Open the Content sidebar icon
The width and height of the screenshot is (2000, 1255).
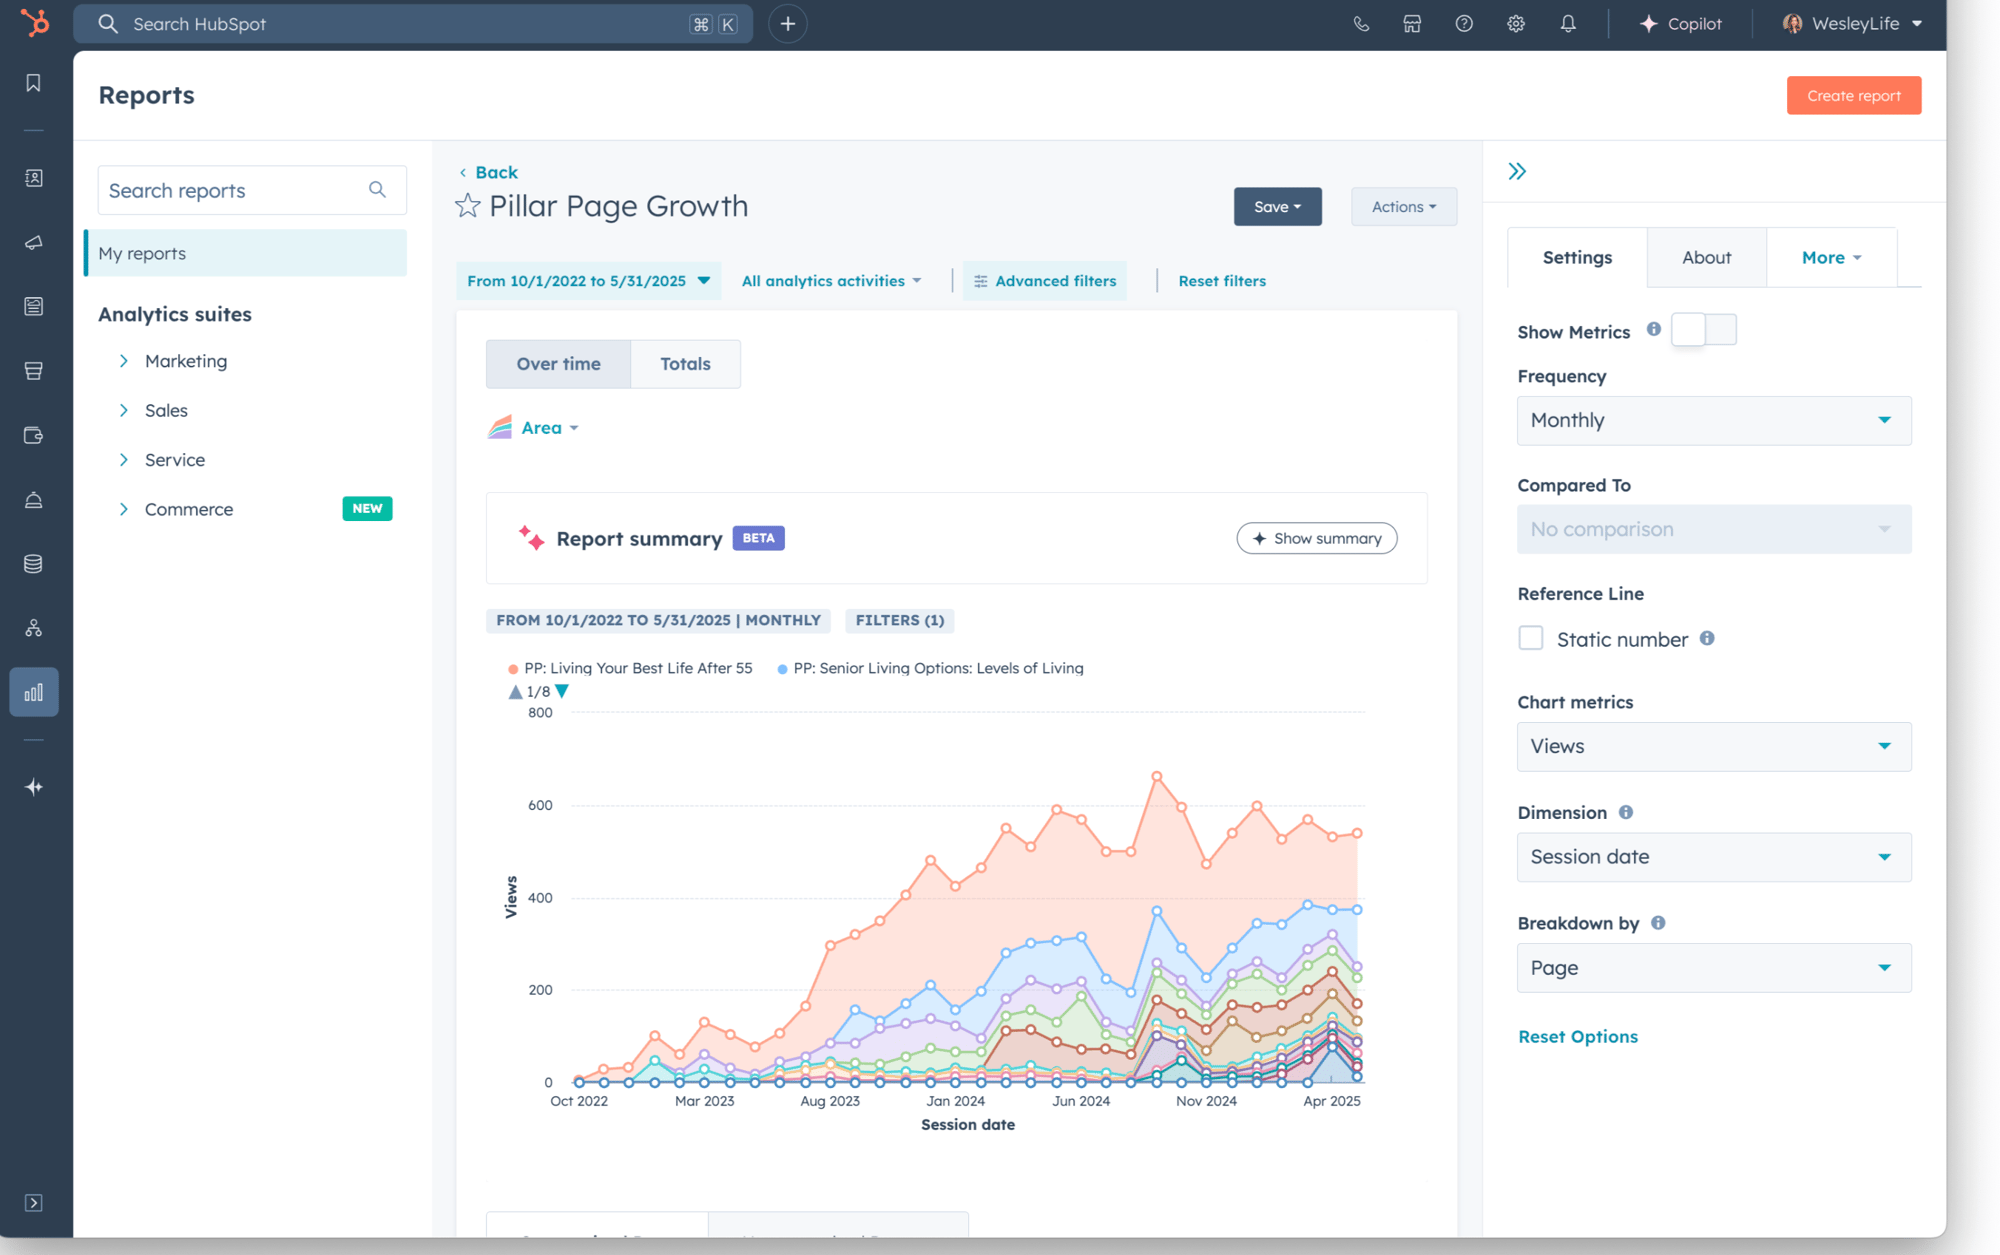click(x=34, y=306)
